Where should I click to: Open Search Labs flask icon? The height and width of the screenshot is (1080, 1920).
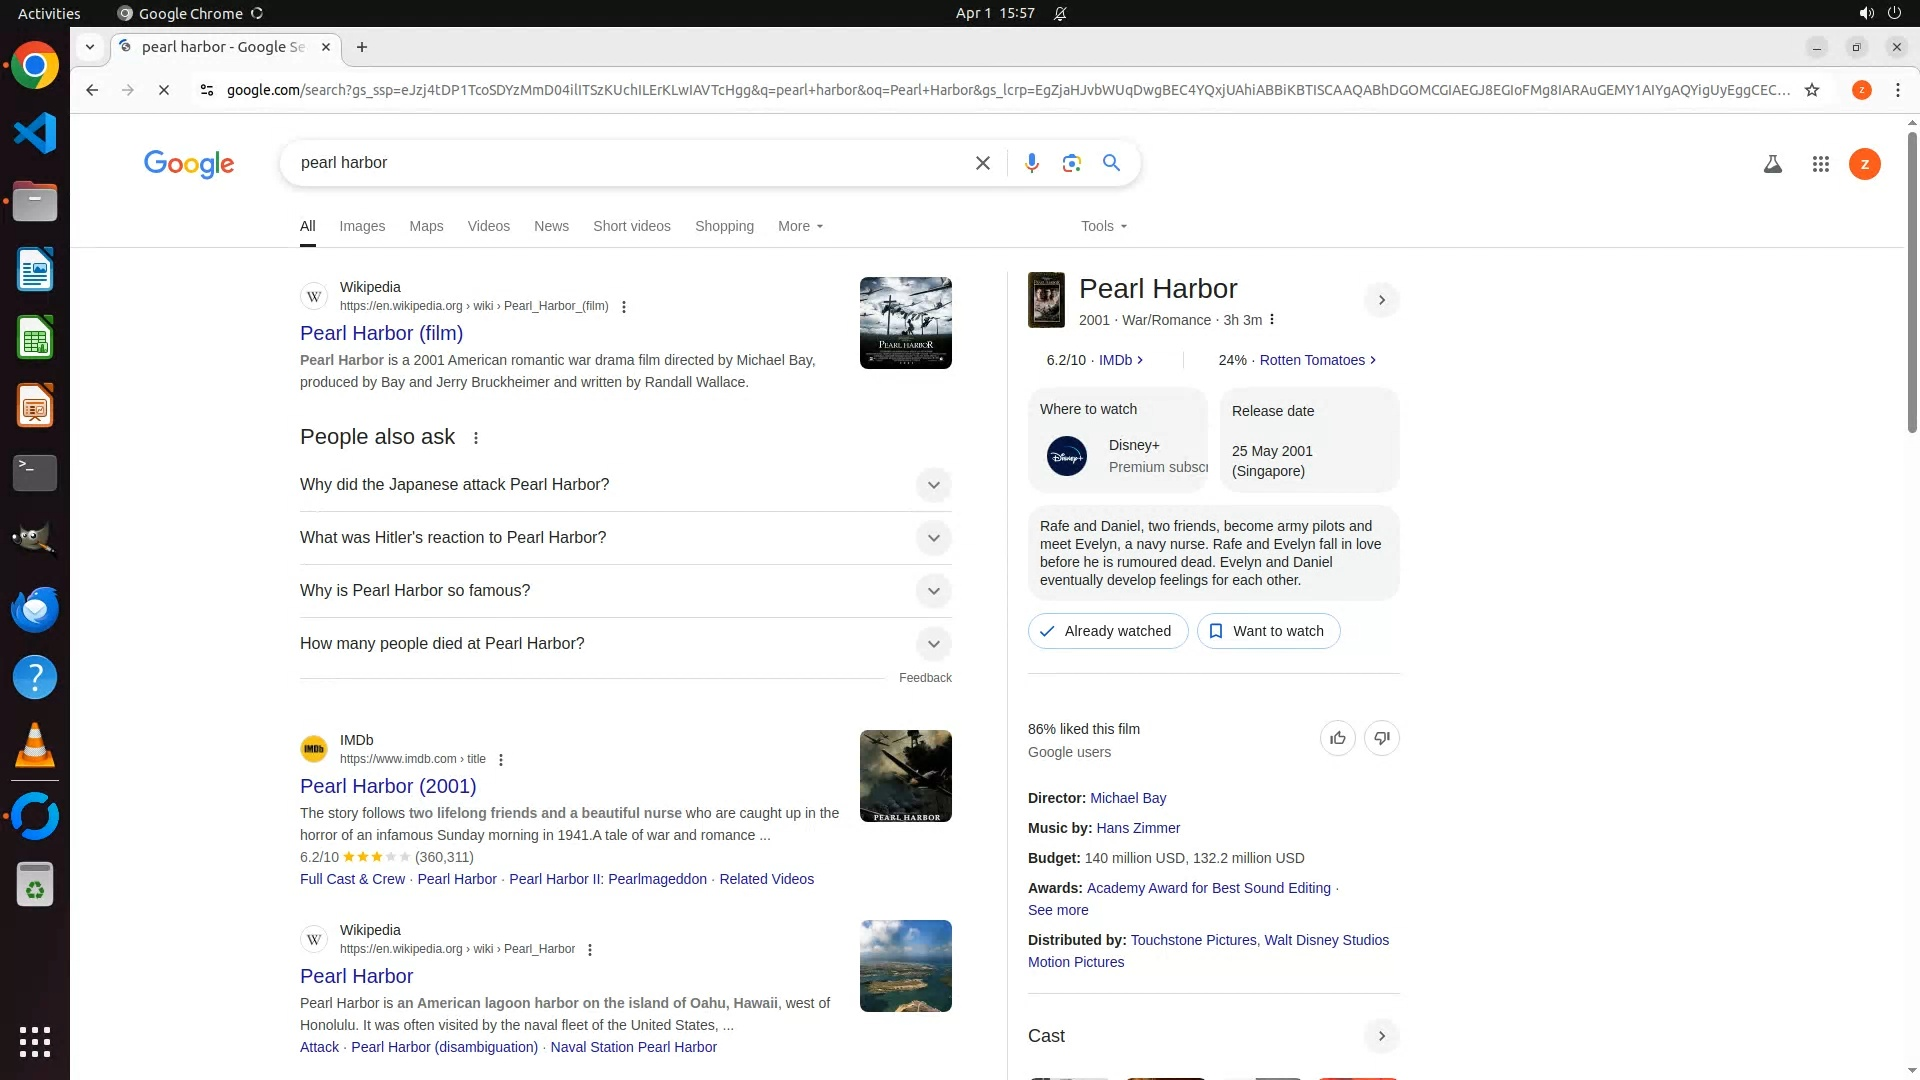click(x=1772, y=164)
